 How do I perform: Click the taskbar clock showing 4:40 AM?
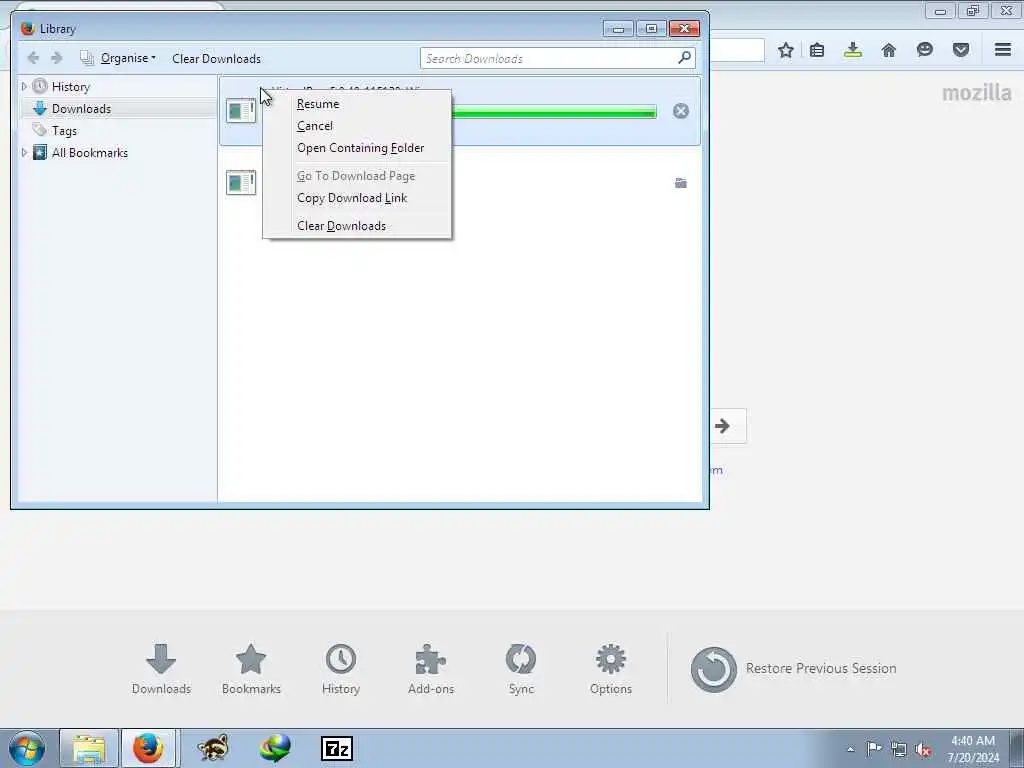pos(973,749)
